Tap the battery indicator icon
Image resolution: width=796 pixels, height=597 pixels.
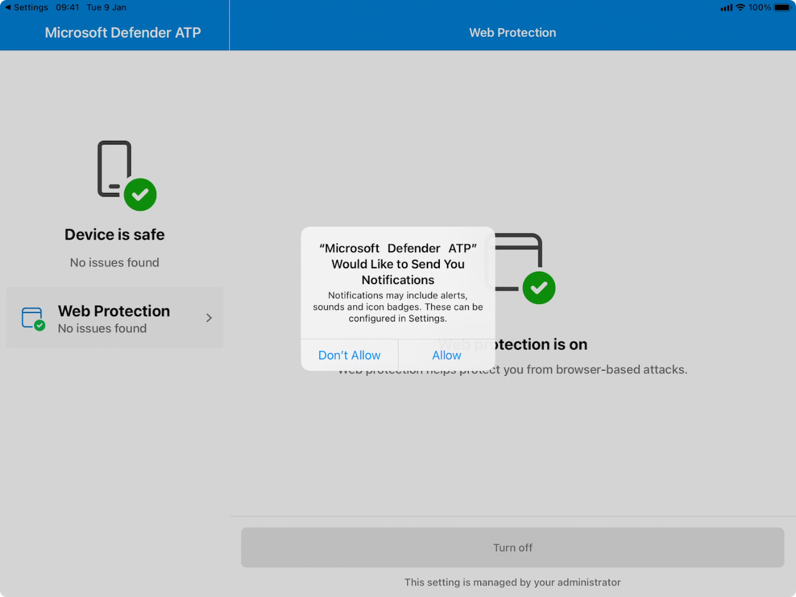click(x=782, y=7)
